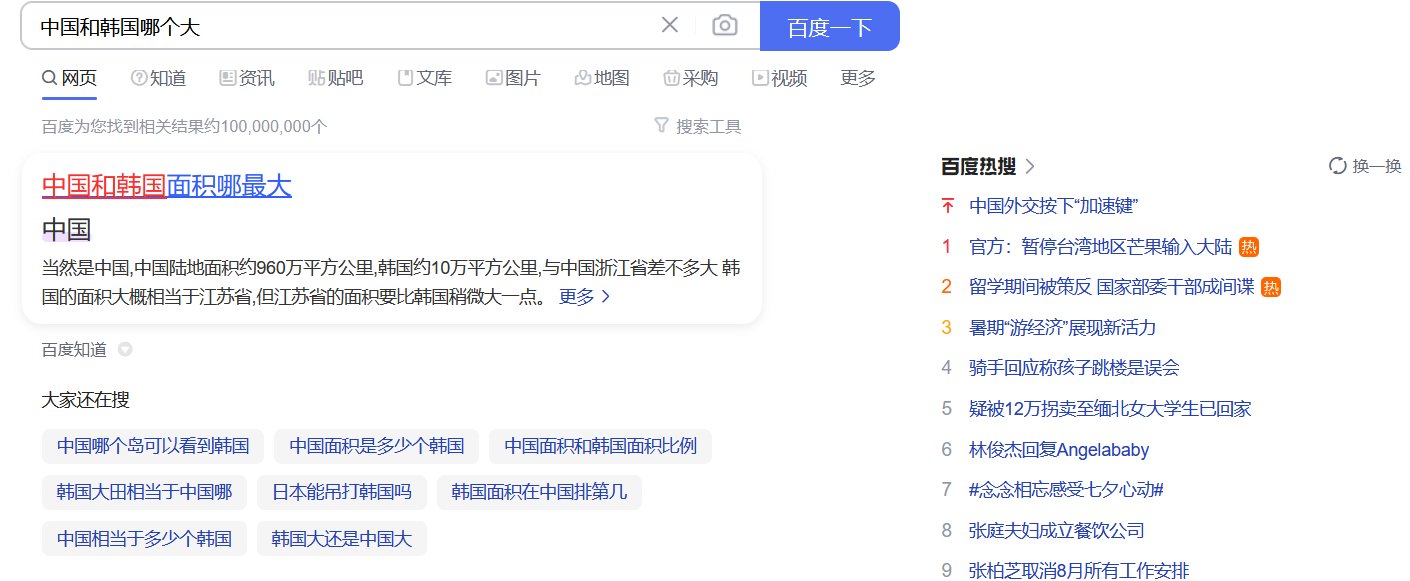Click the 百度知道 source label

(74, 350)
